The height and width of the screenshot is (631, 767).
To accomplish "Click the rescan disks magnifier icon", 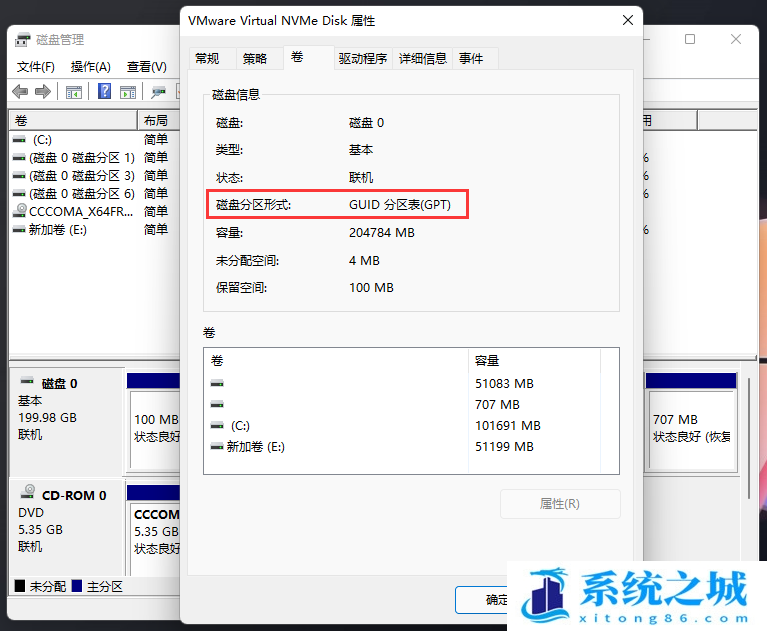I will (158, 91).
